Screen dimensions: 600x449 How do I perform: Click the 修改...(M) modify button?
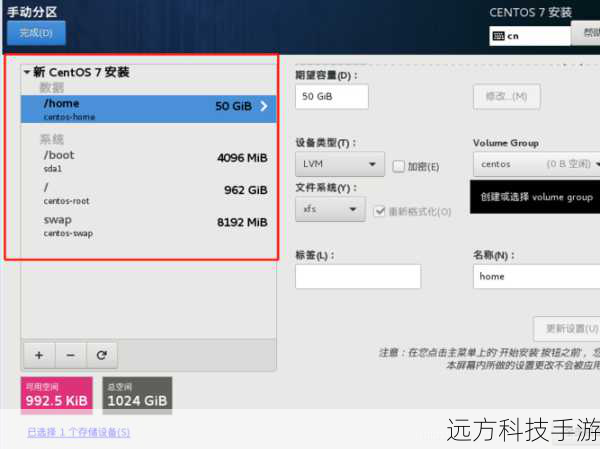[x=507, y=96]
